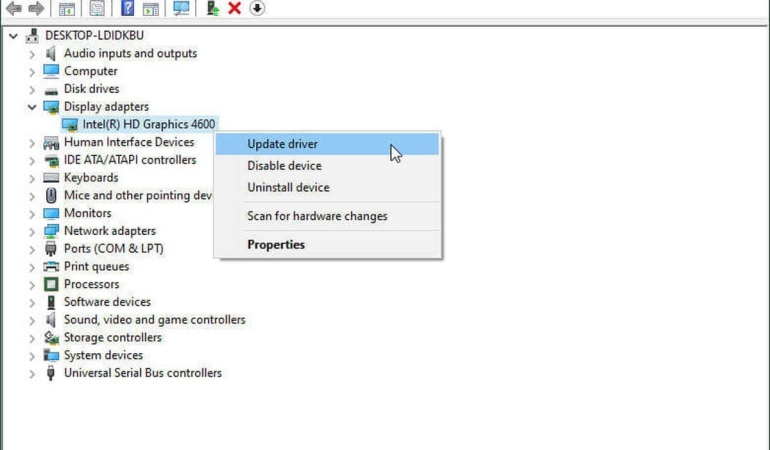Click the Intel HD Graphics 4600 adapter icon

[70, 125]
